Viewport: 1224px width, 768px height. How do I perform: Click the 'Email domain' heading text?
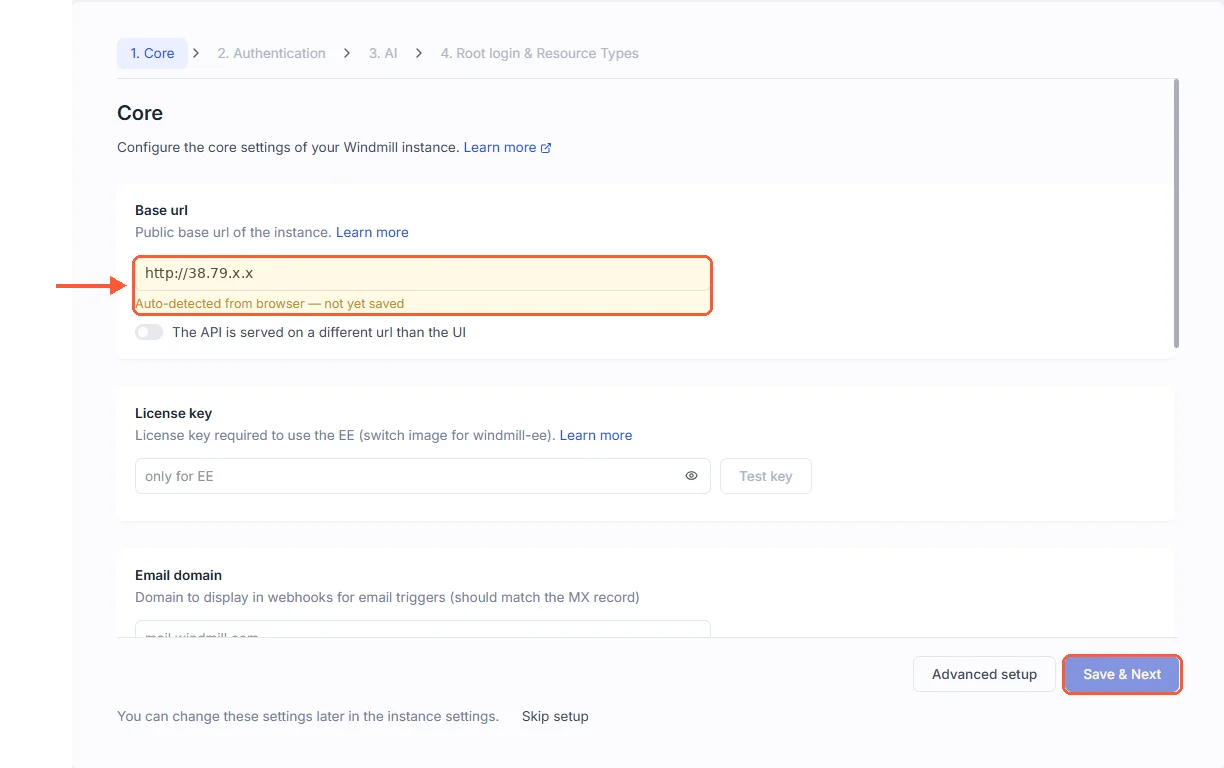[x=178, y=575]
